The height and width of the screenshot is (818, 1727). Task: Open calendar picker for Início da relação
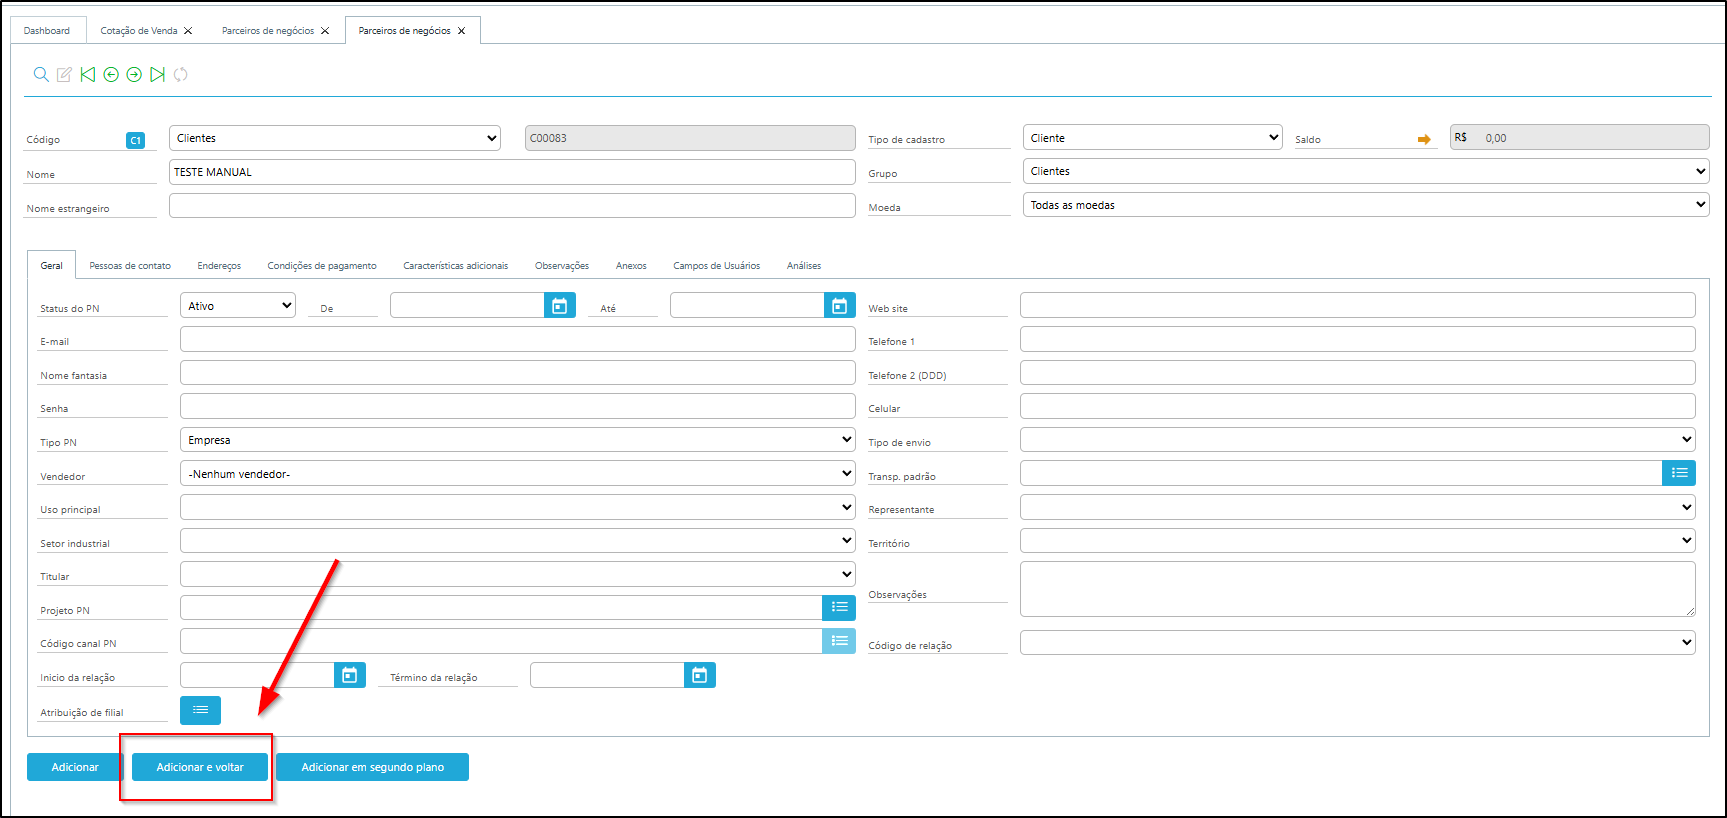click(349, 675)
